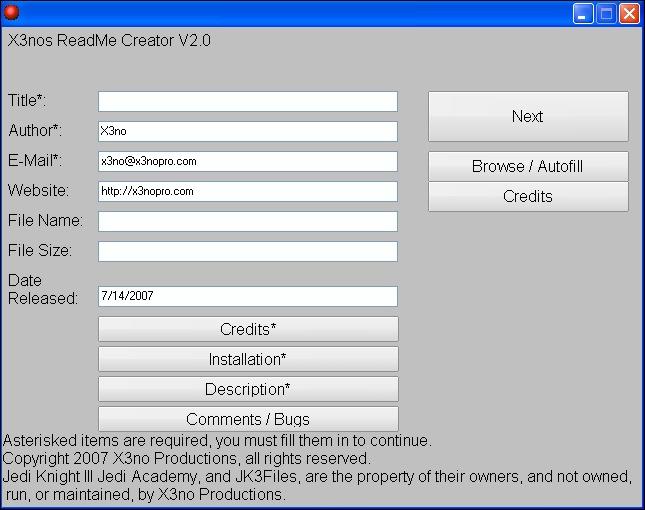Open the Description* section
645x510 pixels.
pos(248,389)
